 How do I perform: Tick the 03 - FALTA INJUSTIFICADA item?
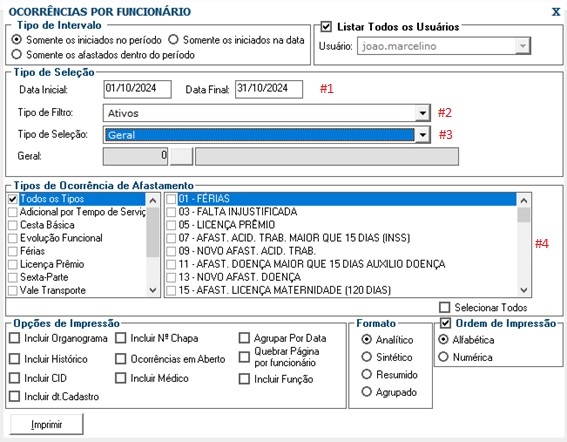(x=171, y=212)
